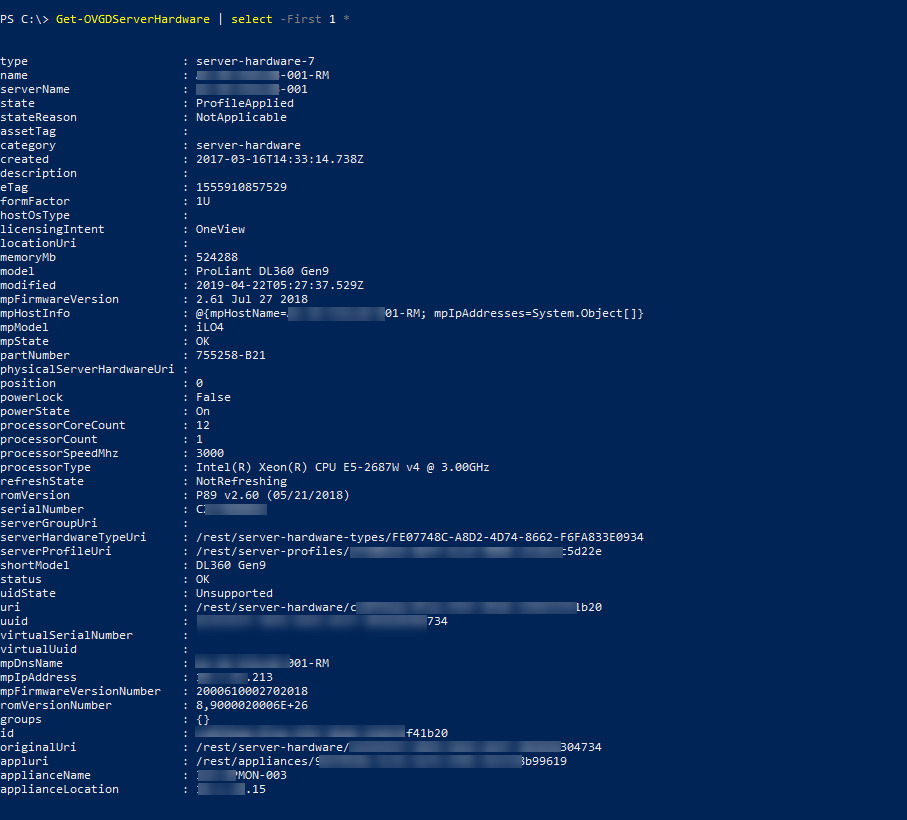Click the partNumber value 755258-B21

coord(231,355)
